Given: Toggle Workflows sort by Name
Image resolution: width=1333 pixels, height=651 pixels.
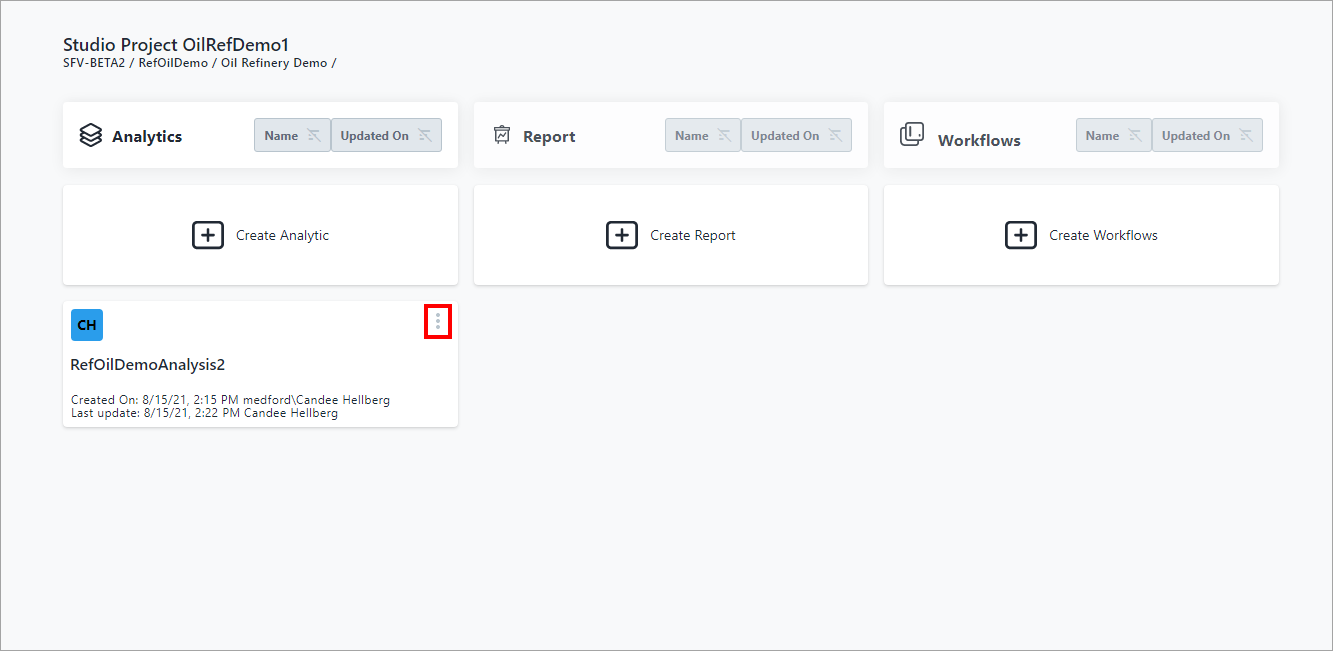Looking at the screenshot, I should 1113,136.
